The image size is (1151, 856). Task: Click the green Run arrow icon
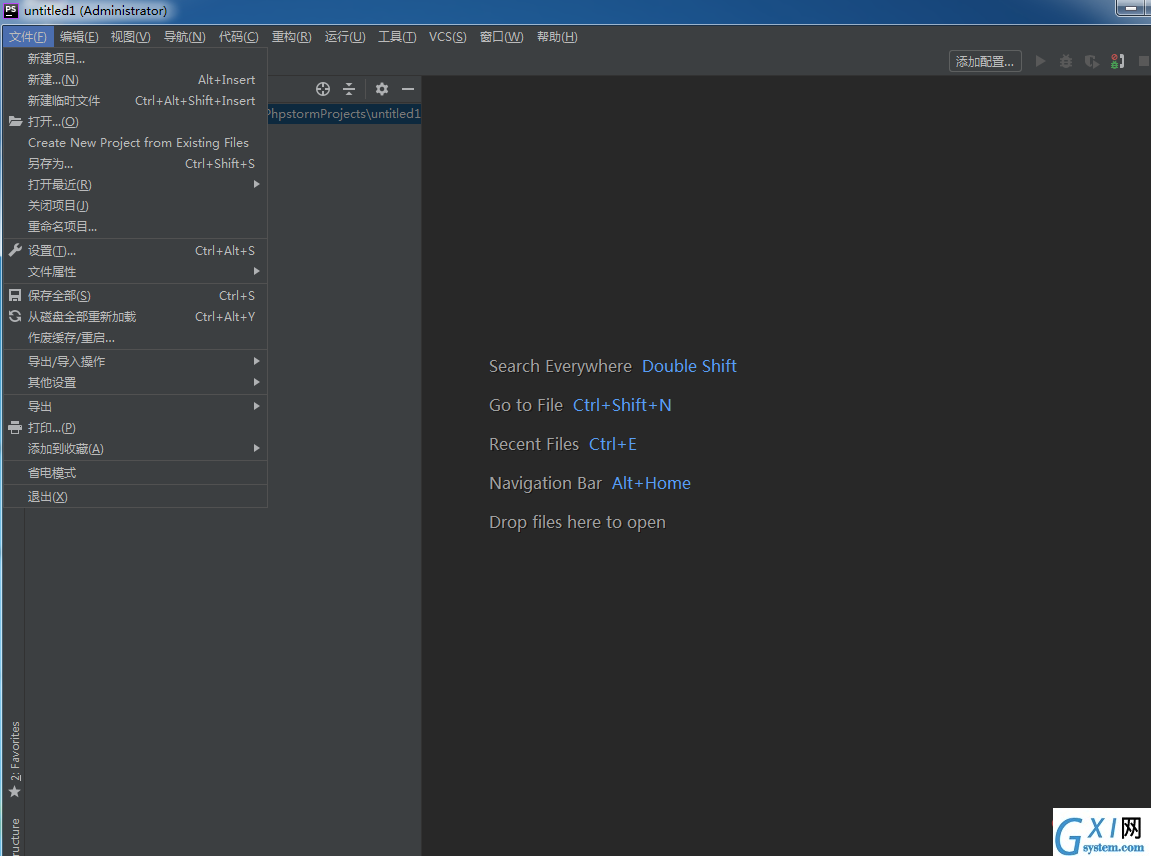(x=1040, y=61)
